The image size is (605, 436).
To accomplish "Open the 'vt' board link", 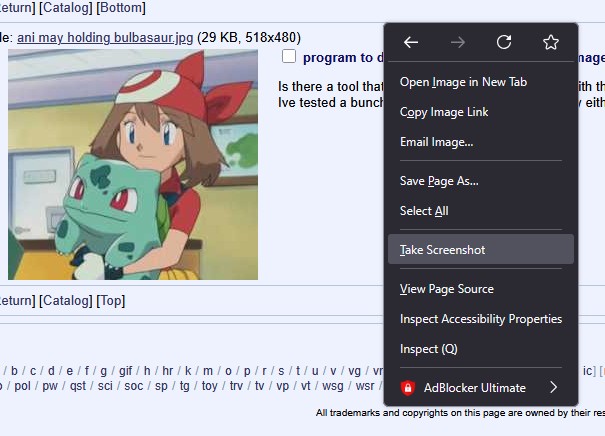I will point(306,386).
